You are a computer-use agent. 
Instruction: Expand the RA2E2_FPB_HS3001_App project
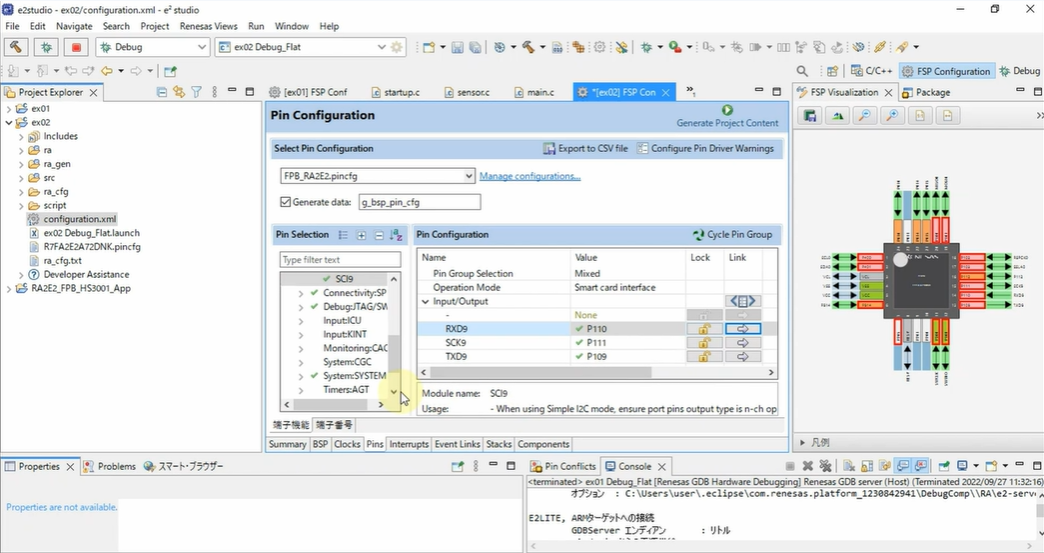click(9, 288)
